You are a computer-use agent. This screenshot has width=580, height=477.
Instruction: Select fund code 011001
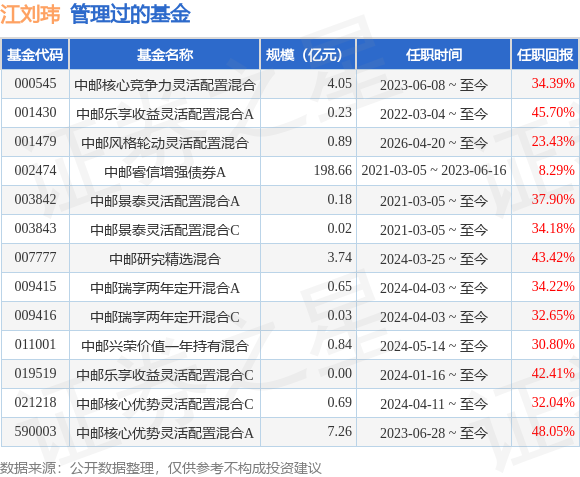tap(35, 345)
